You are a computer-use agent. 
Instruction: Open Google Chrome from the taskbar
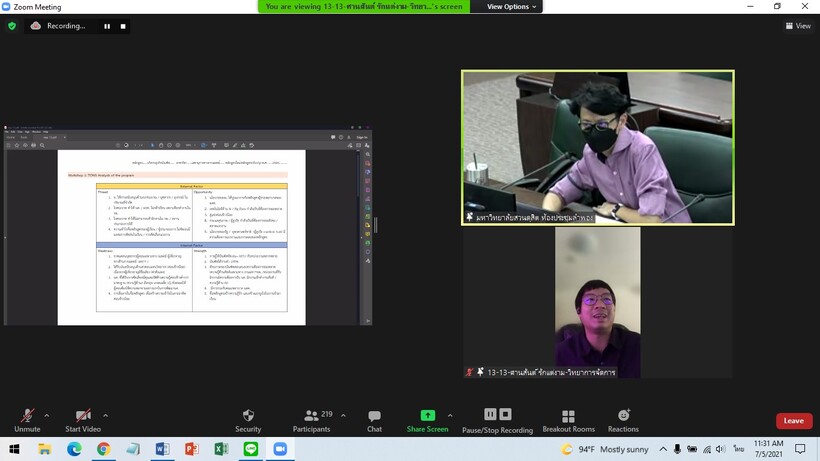[x=104, y=449]
